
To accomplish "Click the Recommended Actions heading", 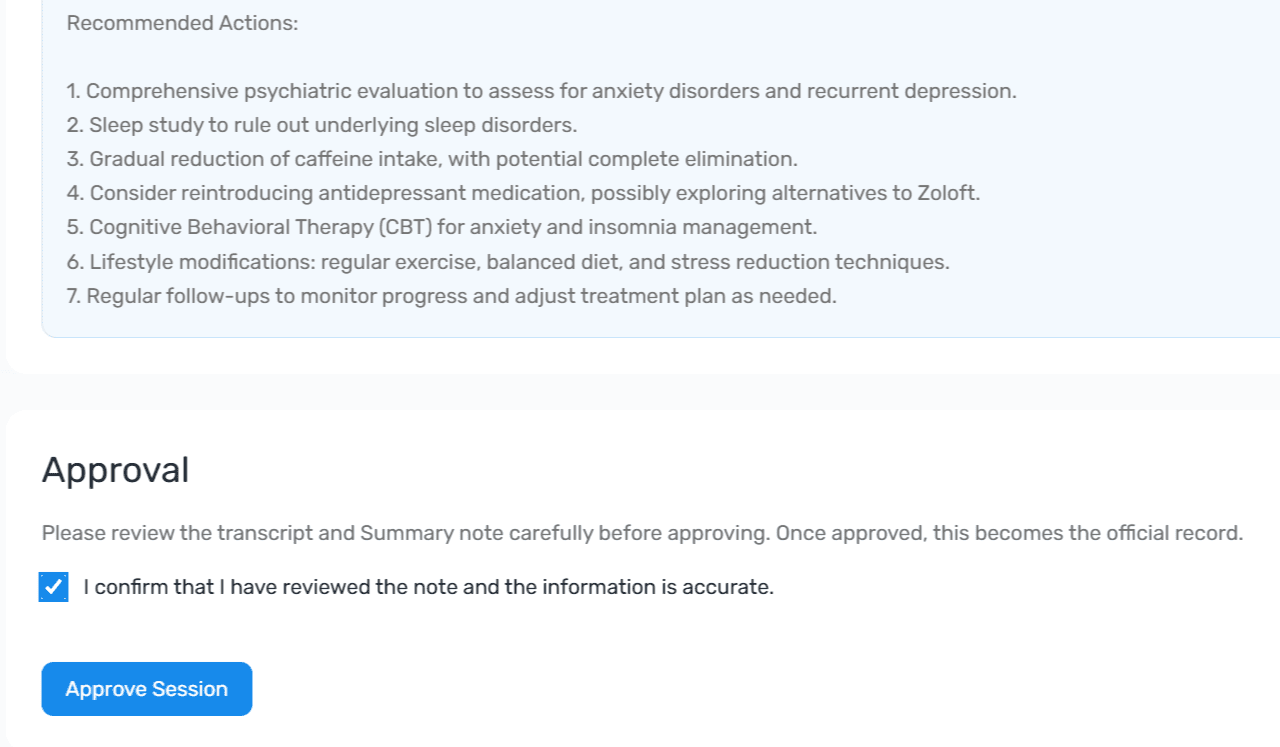I will [x=182, y=23].
